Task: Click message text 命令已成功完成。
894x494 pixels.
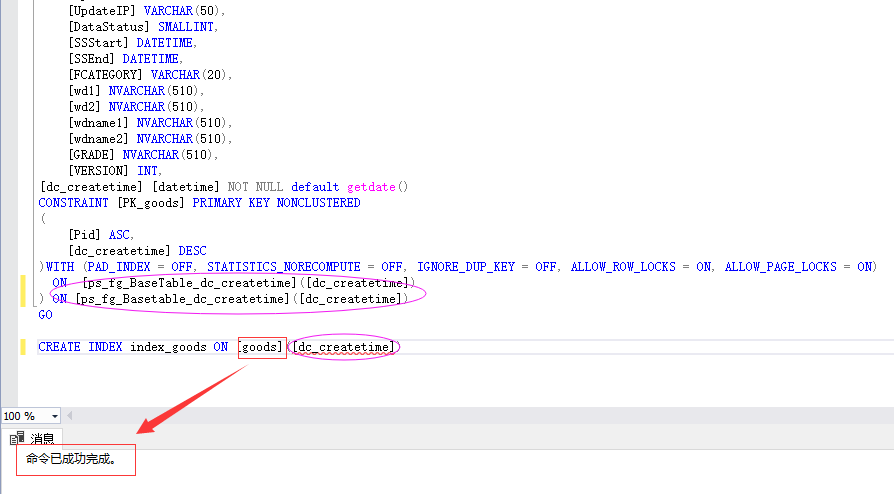Action: coord(71,459)
